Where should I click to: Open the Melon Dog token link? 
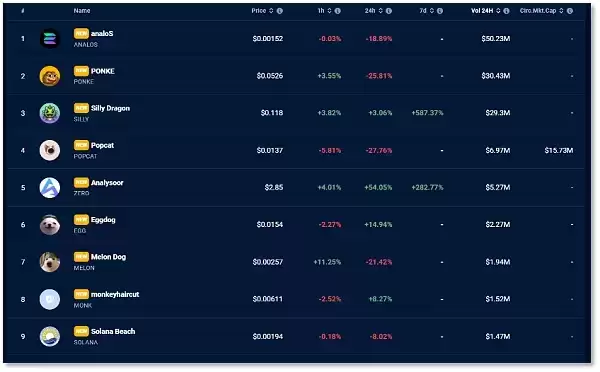[108, 257]
